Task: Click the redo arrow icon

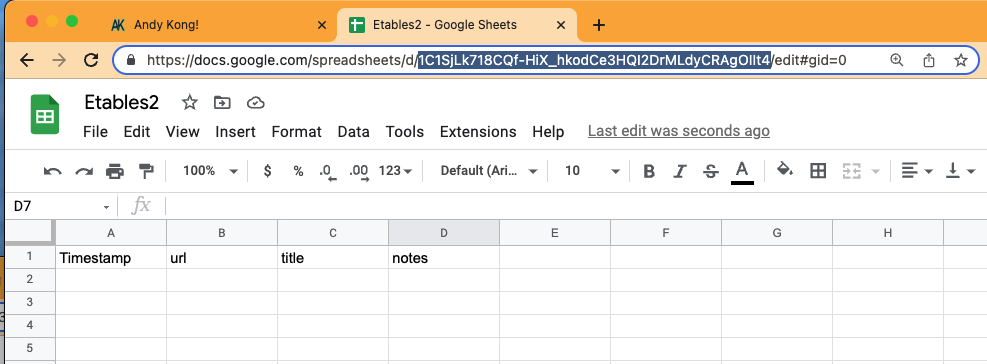Action: 84,171
